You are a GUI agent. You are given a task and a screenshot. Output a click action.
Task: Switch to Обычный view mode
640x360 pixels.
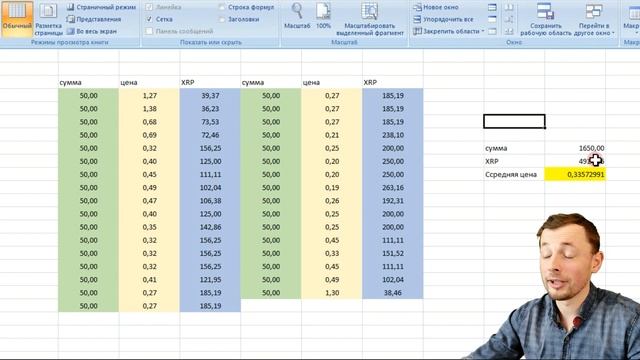click(x=17, y=19)
